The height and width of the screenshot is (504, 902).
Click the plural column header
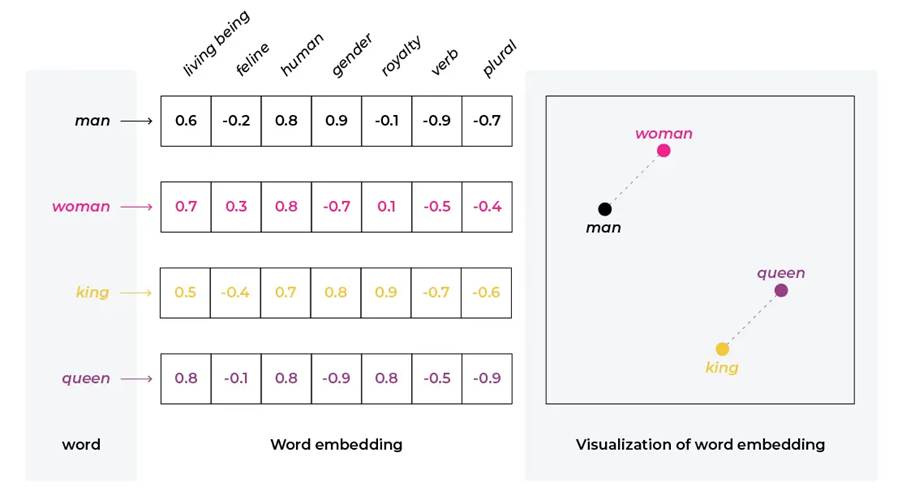click(x=499, y=59)
